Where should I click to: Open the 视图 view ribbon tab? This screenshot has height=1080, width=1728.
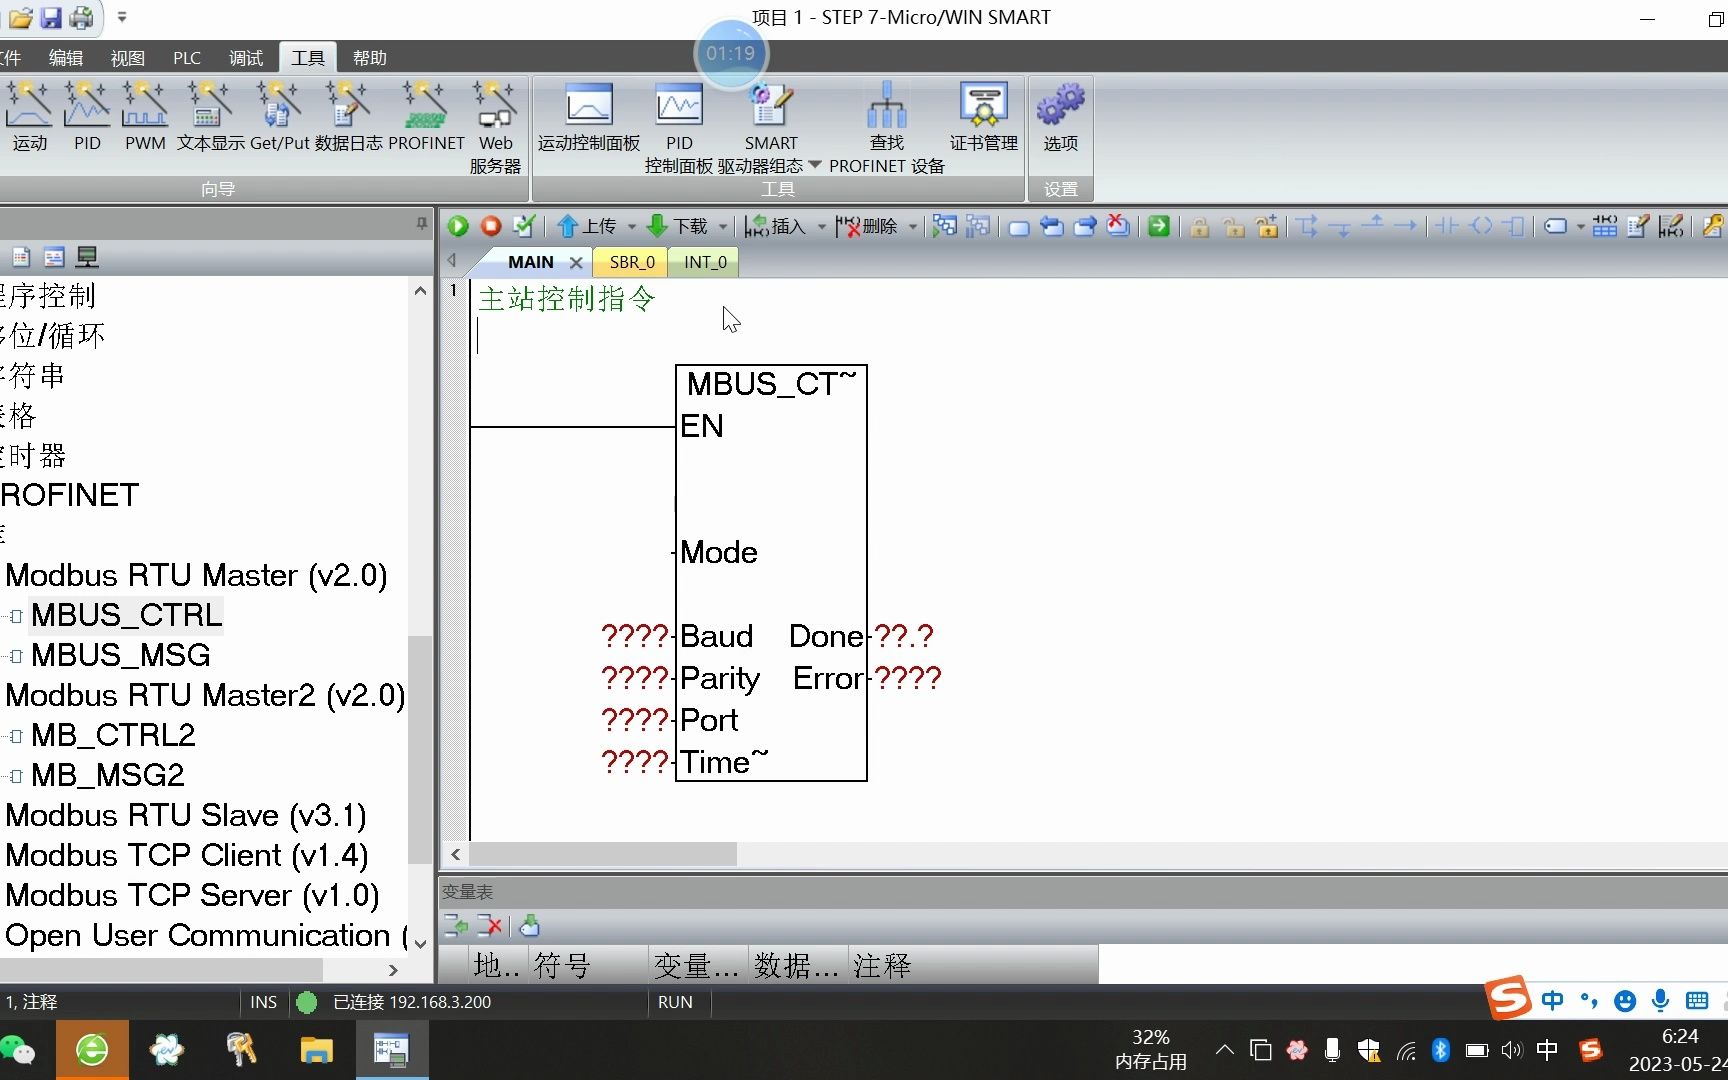(x=127, y=58)
